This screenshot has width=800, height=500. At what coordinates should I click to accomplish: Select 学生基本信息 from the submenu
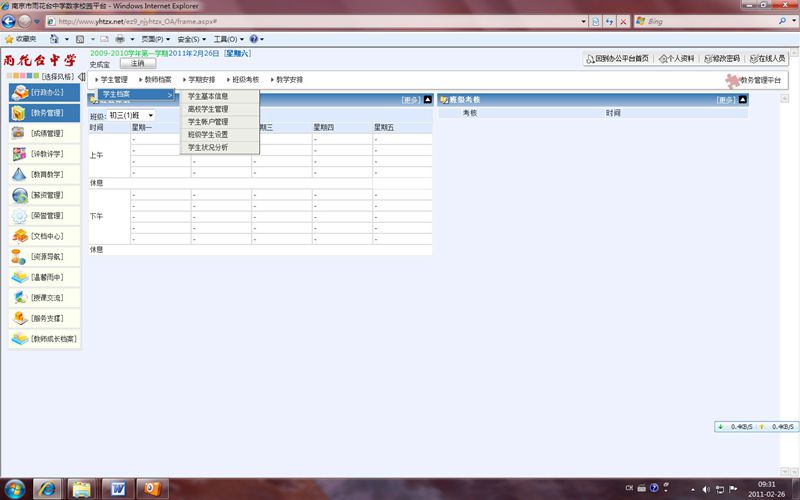(x=208, y=96)
